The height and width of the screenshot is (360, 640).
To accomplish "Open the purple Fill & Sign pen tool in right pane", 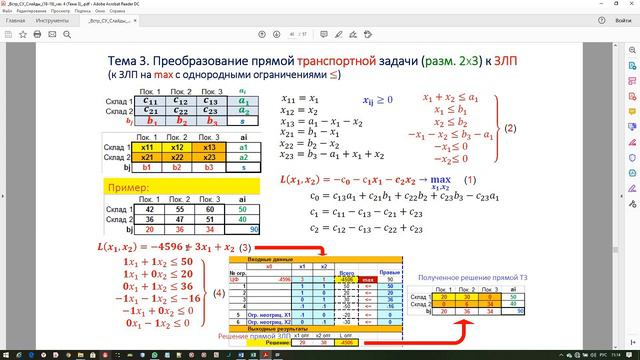I will (632, 188).
